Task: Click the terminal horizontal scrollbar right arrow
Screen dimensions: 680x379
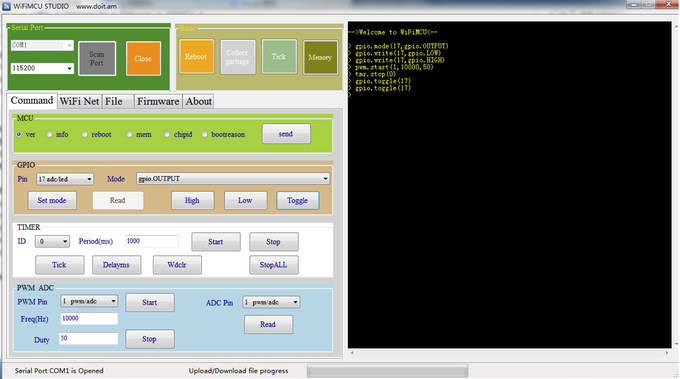Action: [667, 353]
